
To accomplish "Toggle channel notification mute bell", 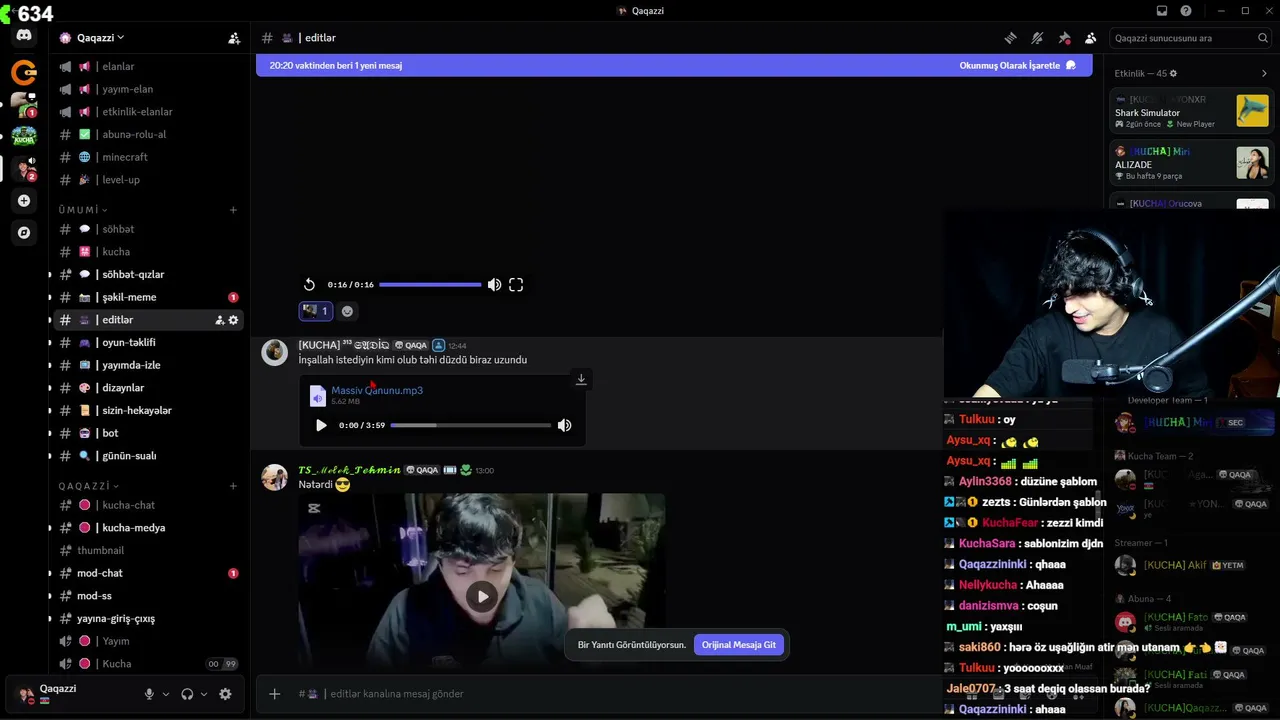I will (x=1037, y=38).
